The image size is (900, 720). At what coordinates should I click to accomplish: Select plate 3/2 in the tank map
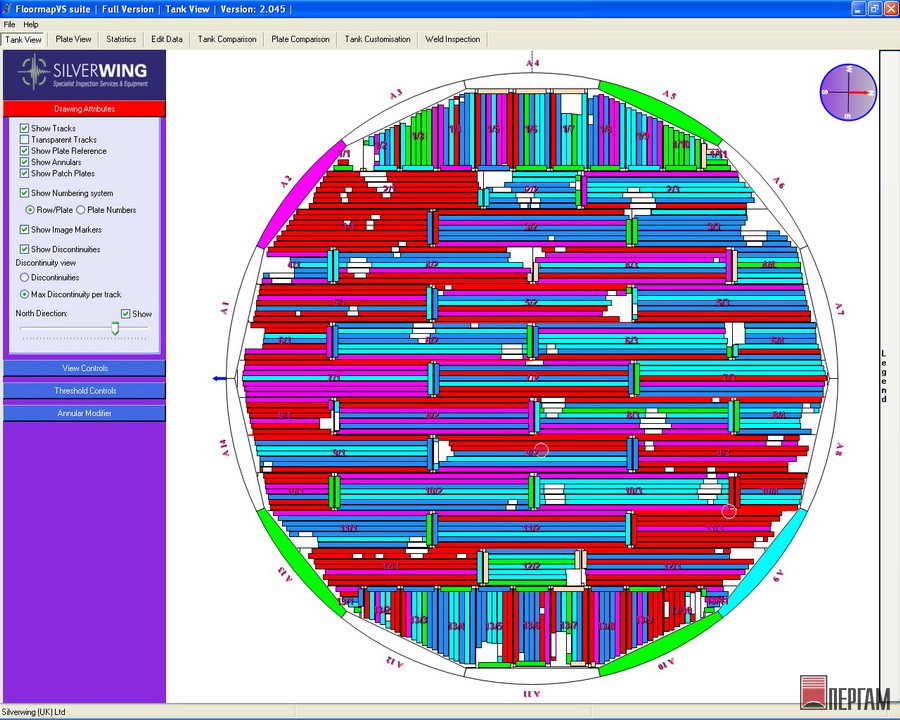click(x=532, y=227)
